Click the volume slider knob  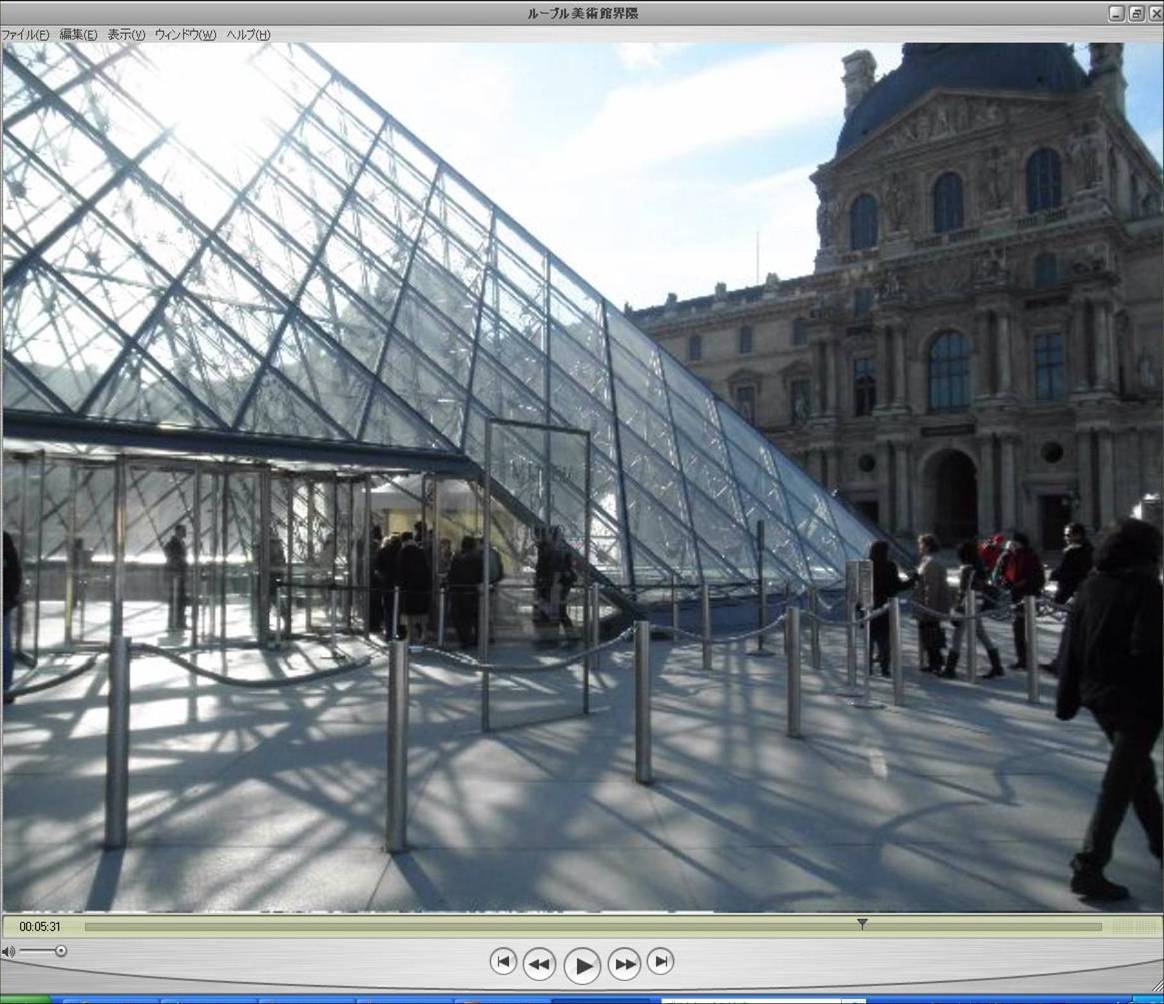click(61, 951)
